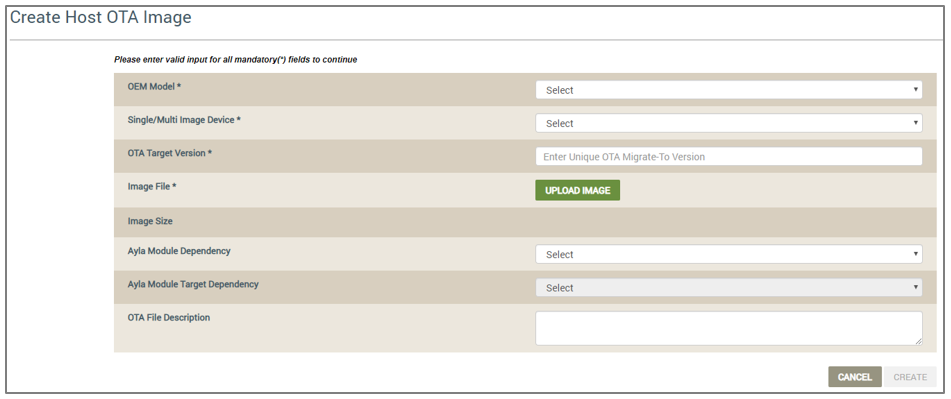Focus the OTA Target Version input field
Viewport: 951px width, 399px height.
pyautogui.click(x=728, y=156)
